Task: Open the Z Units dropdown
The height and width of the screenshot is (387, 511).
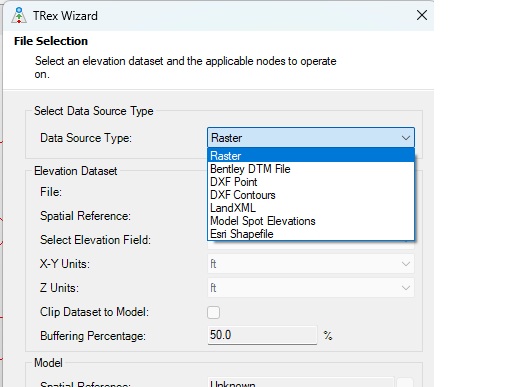Action: click(311, 288)
